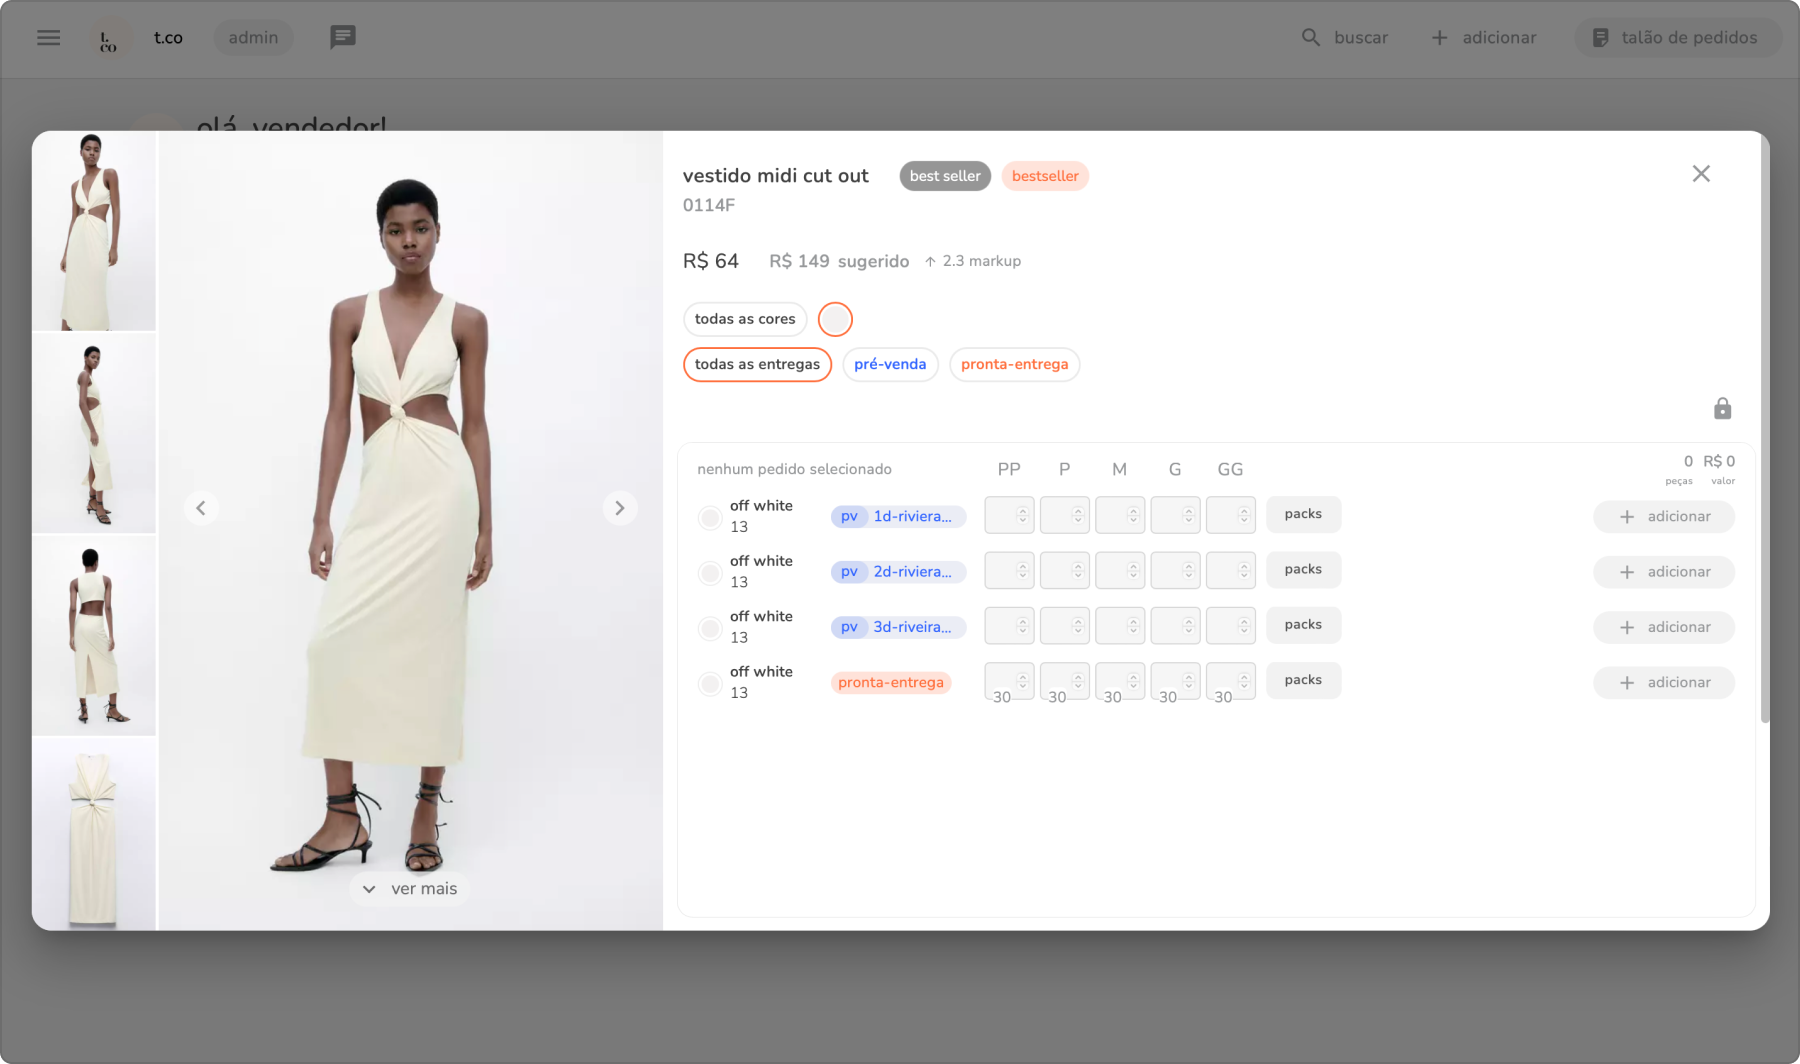1800x1064 pixels.
Task: Filter by pronta-entrega delivery chip
Action: [x=1013, y=365]
